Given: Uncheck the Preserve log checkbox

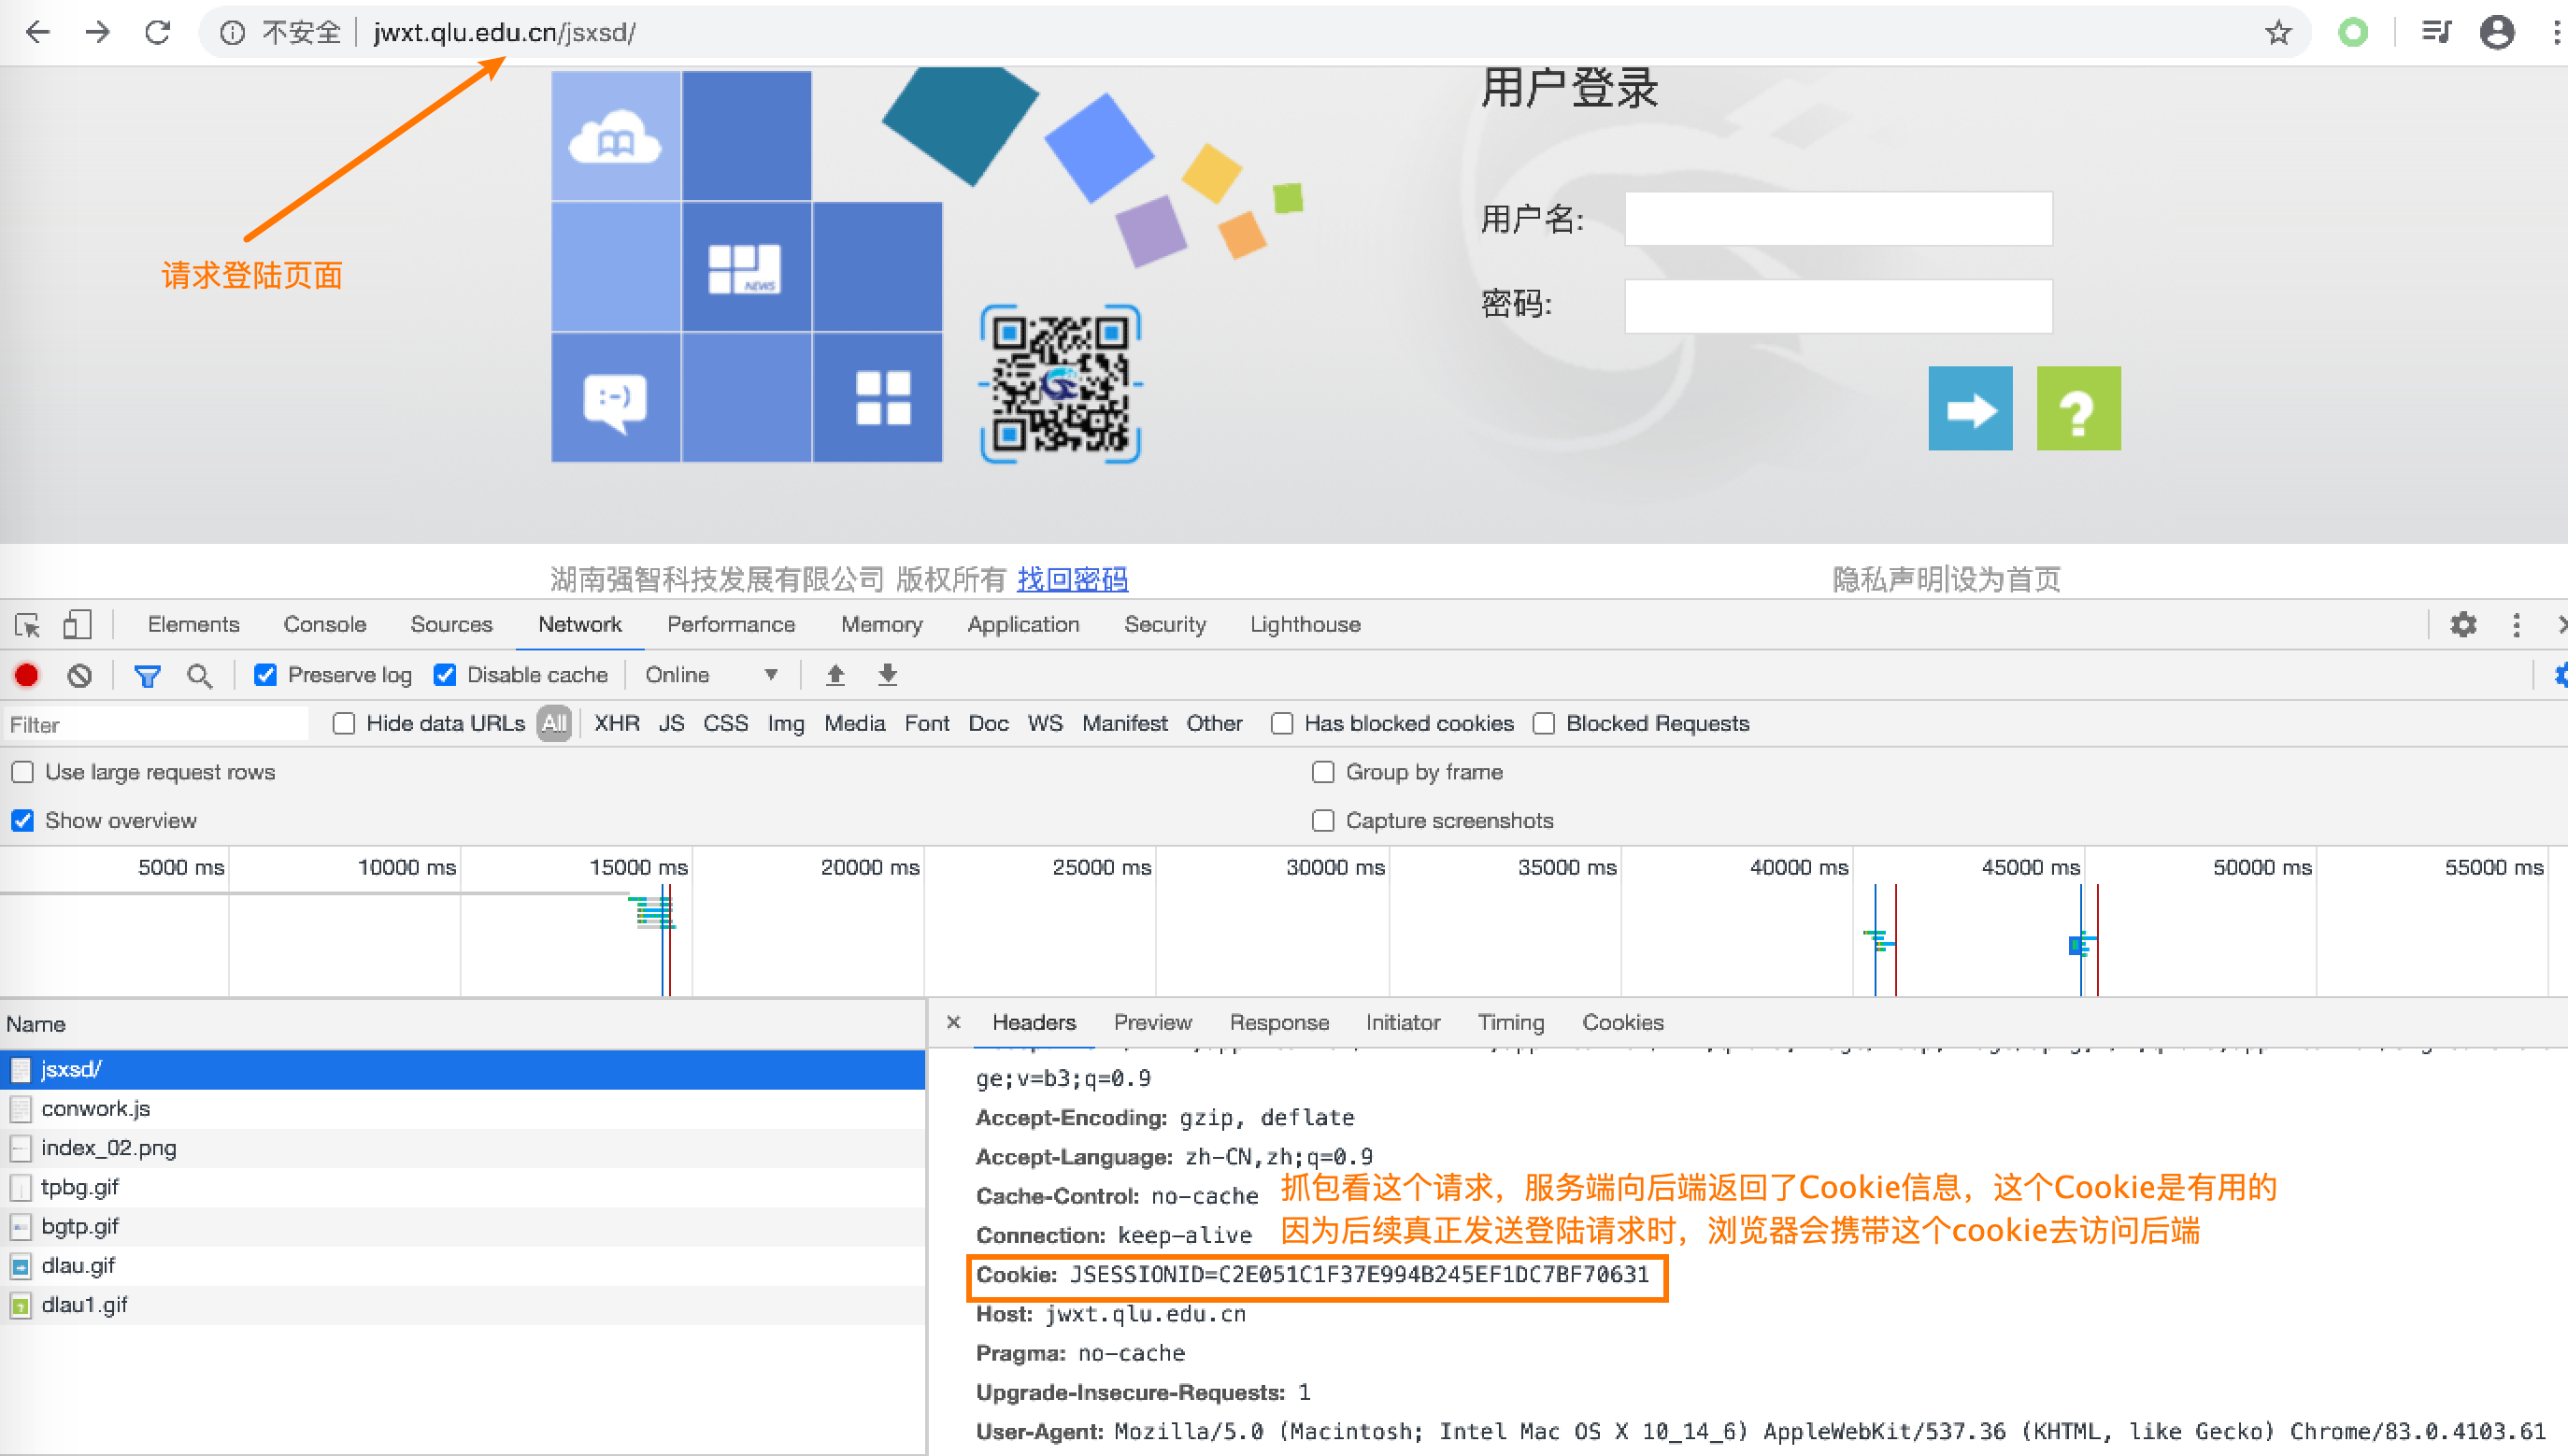Looking at the screenshot, I should click(x=265, y=675).
